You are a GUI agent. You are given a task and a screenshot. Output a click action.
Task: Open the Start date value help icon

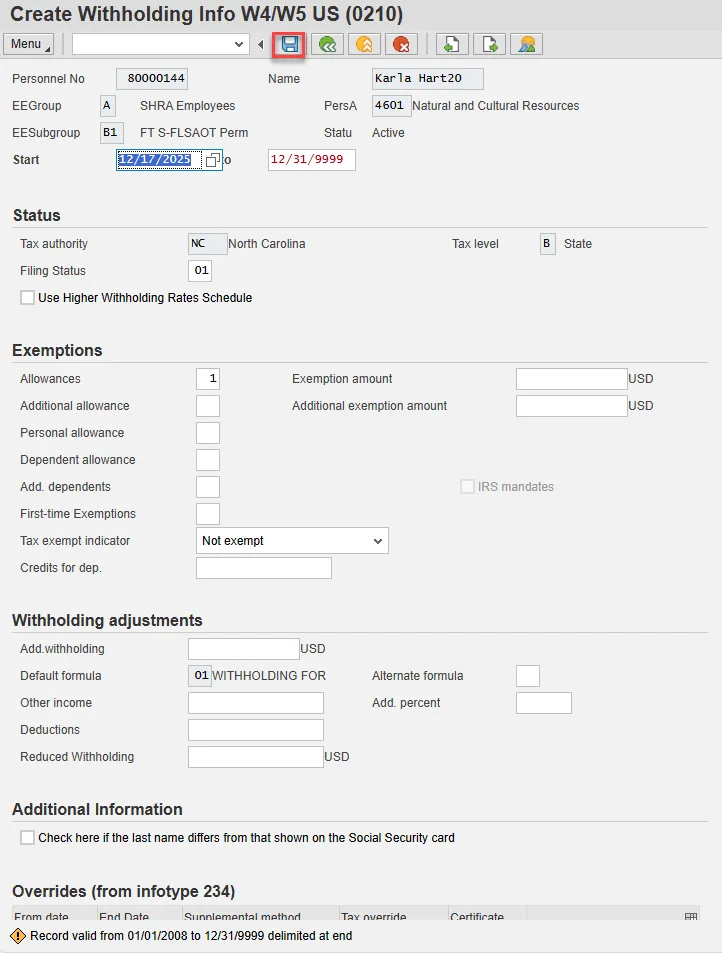pos(212,160)
